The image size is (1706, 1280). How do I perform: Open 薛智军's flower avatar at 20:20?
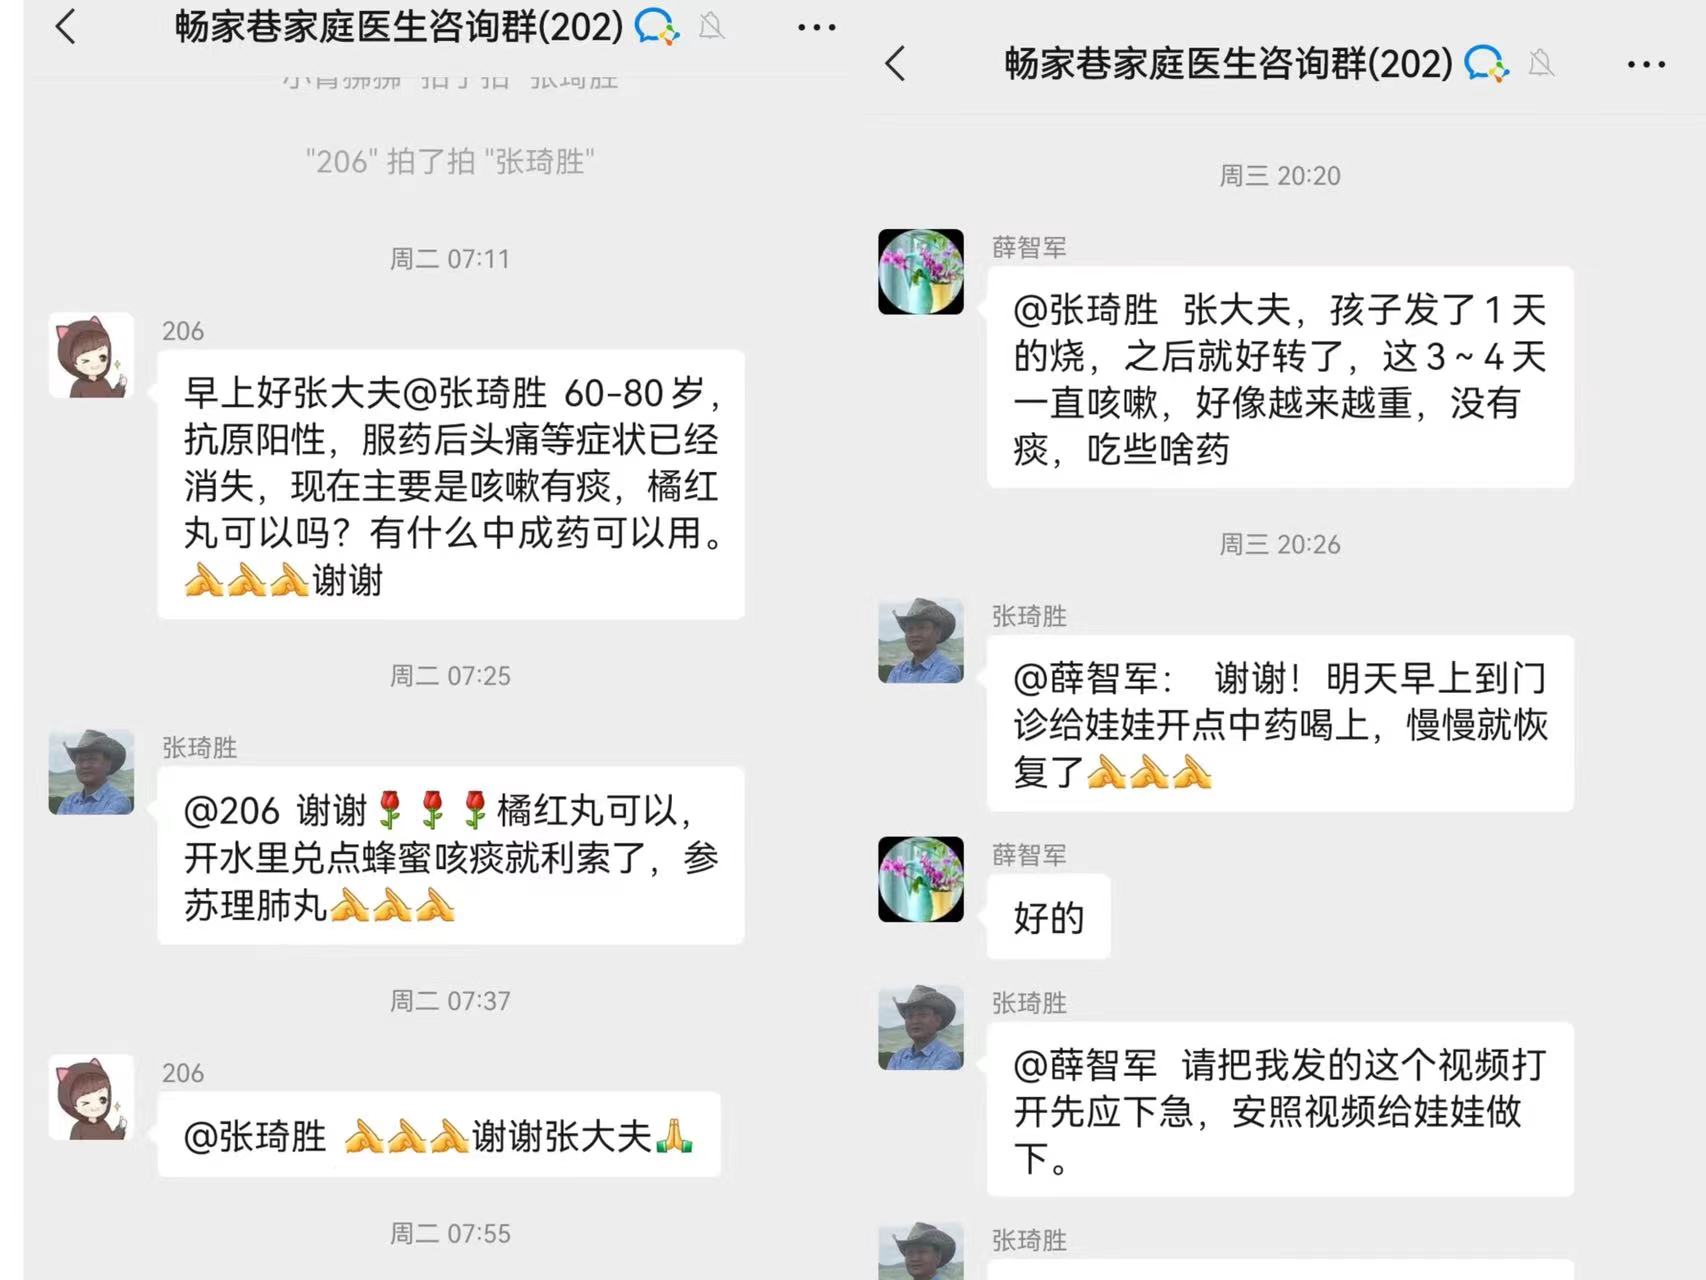(x=921, y=272)
